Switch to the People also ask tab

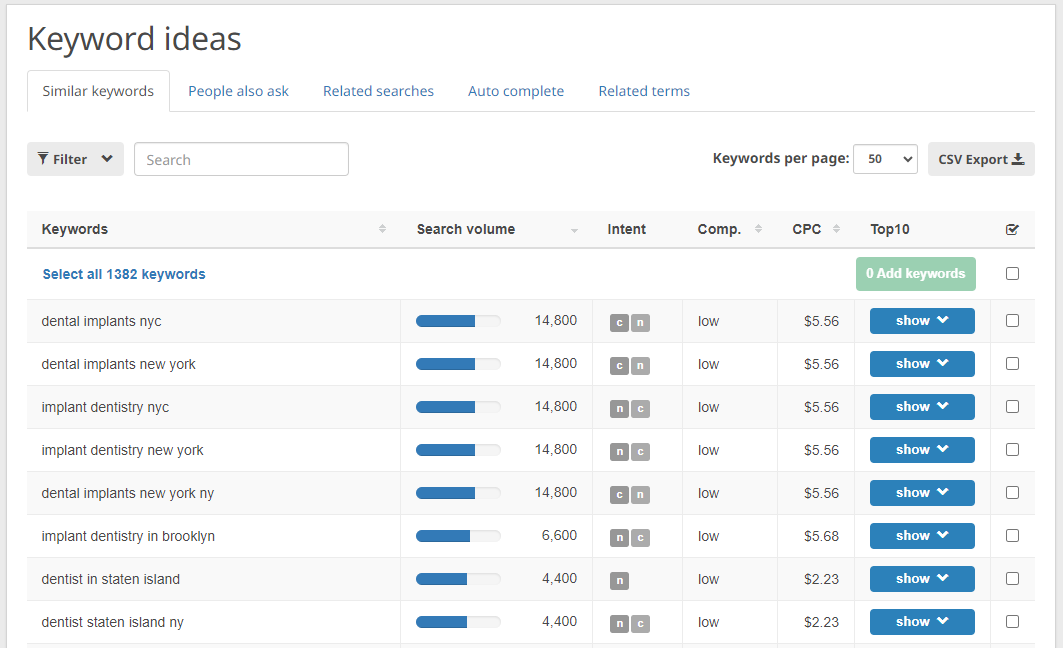click(238, 90)
